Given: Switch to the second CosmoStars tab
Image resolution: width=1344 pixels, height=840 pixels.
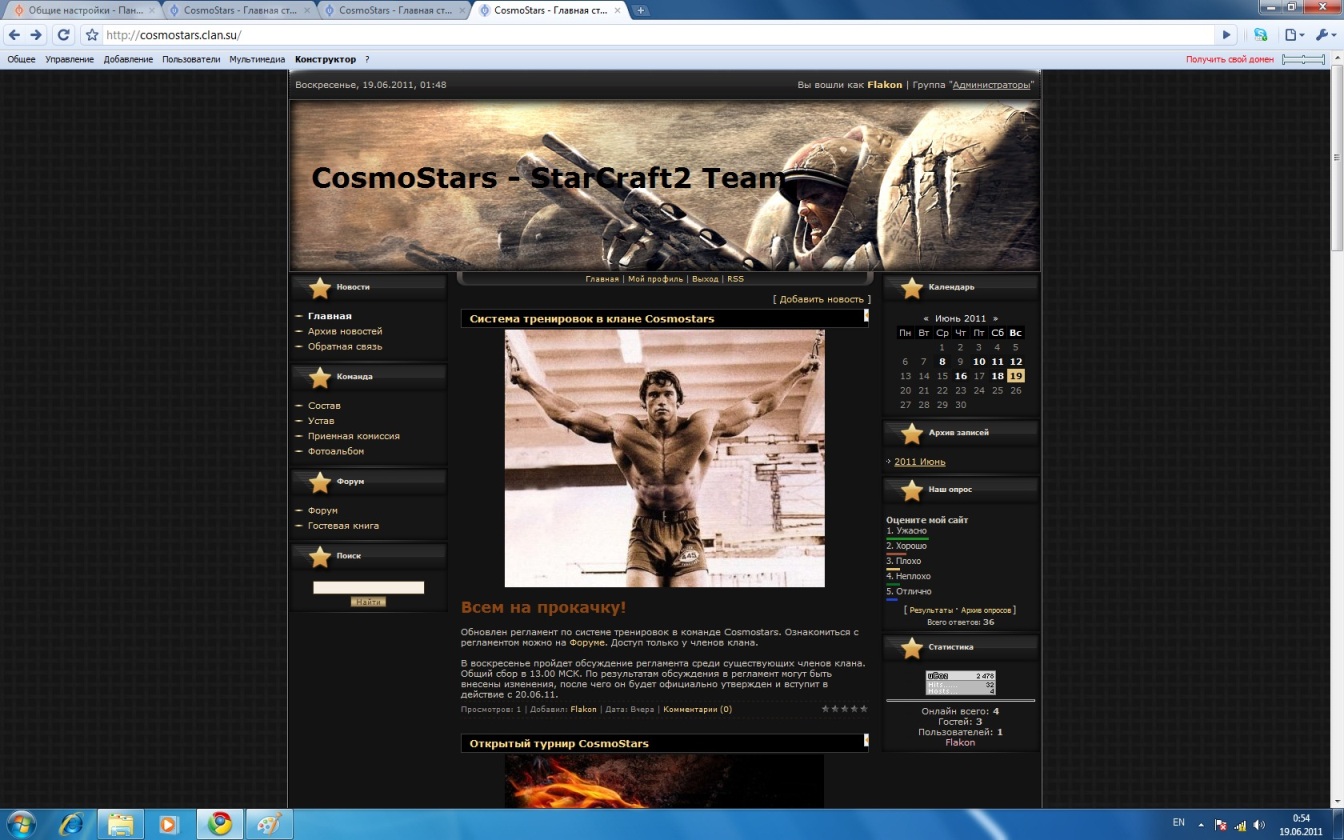Looking at the screenshot, I should [238, 10].
